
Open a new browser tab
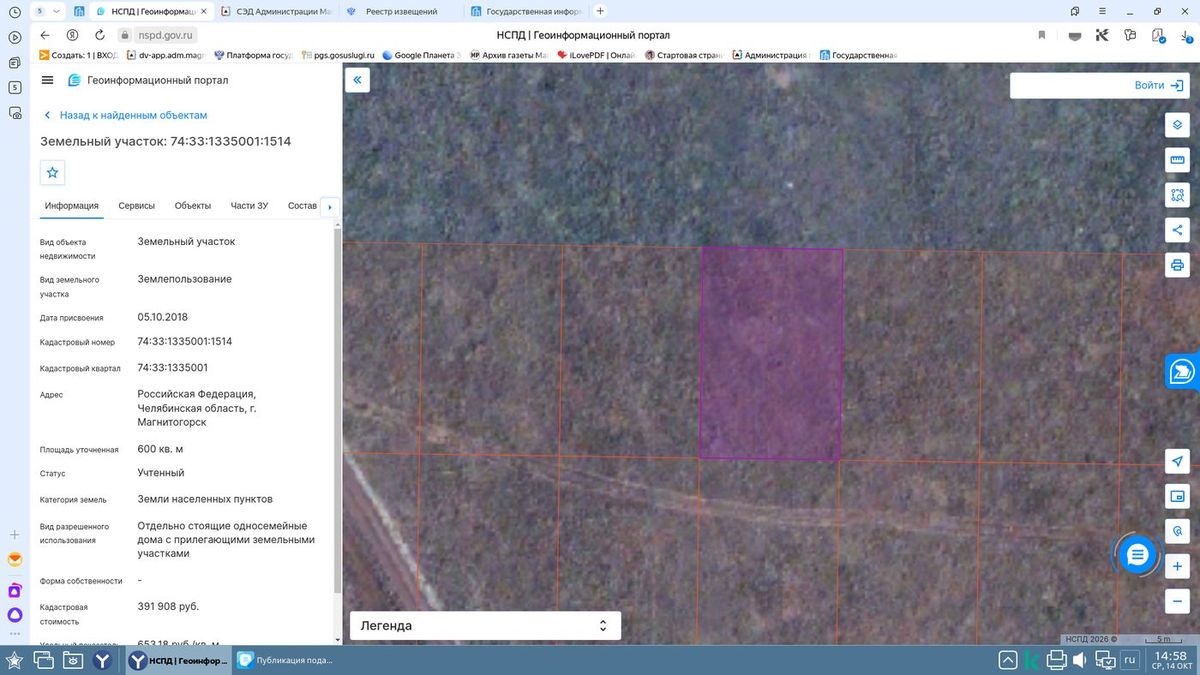click(x=600, y=11)
